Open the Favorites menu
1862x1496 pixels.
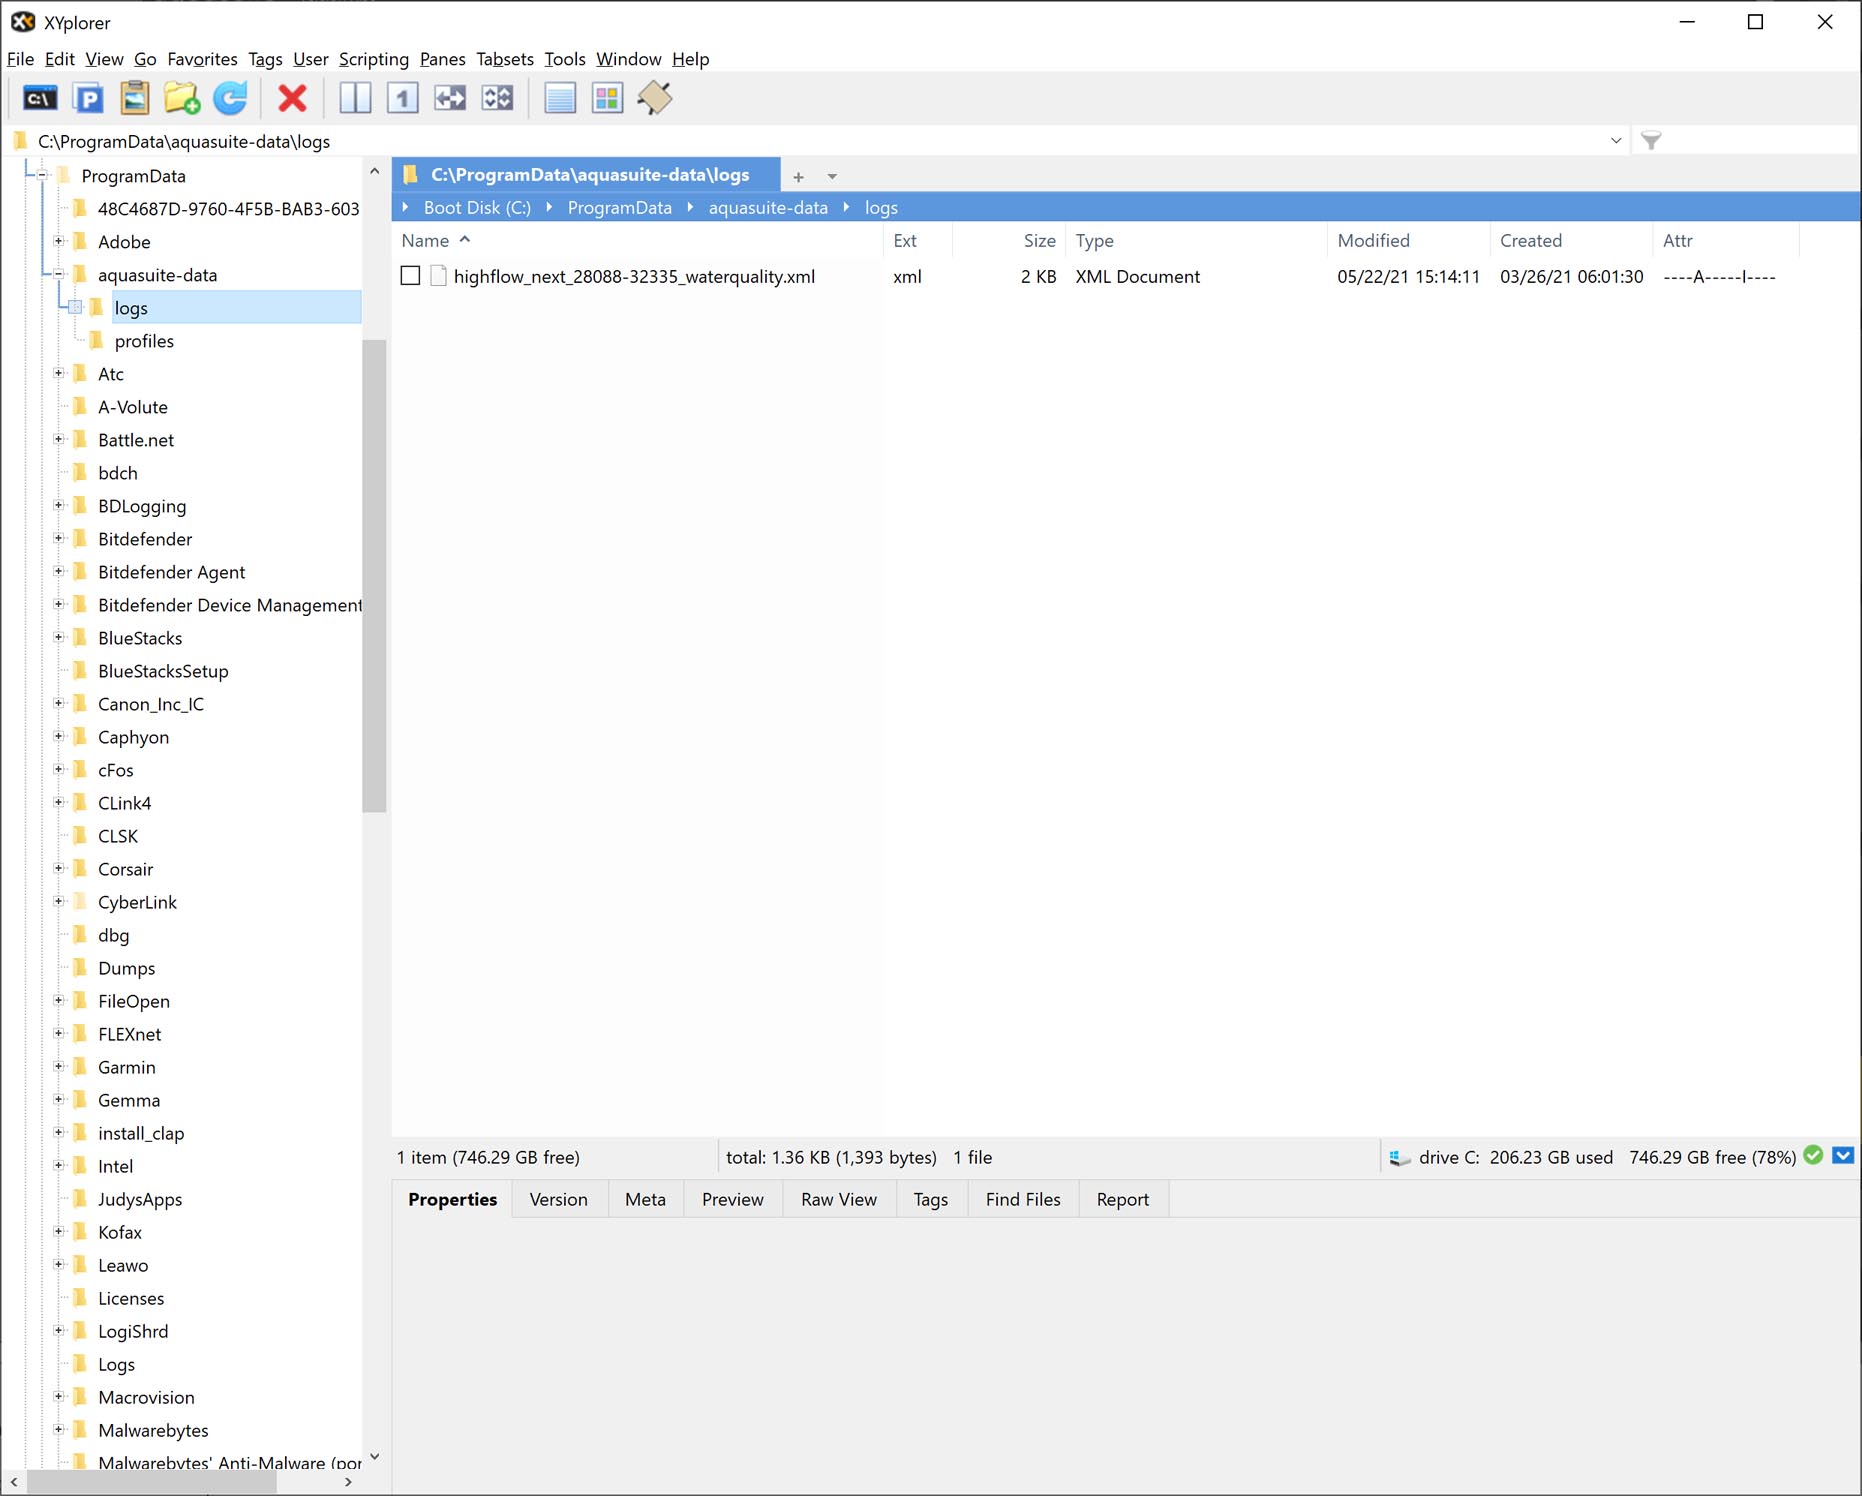coord(202,59)
